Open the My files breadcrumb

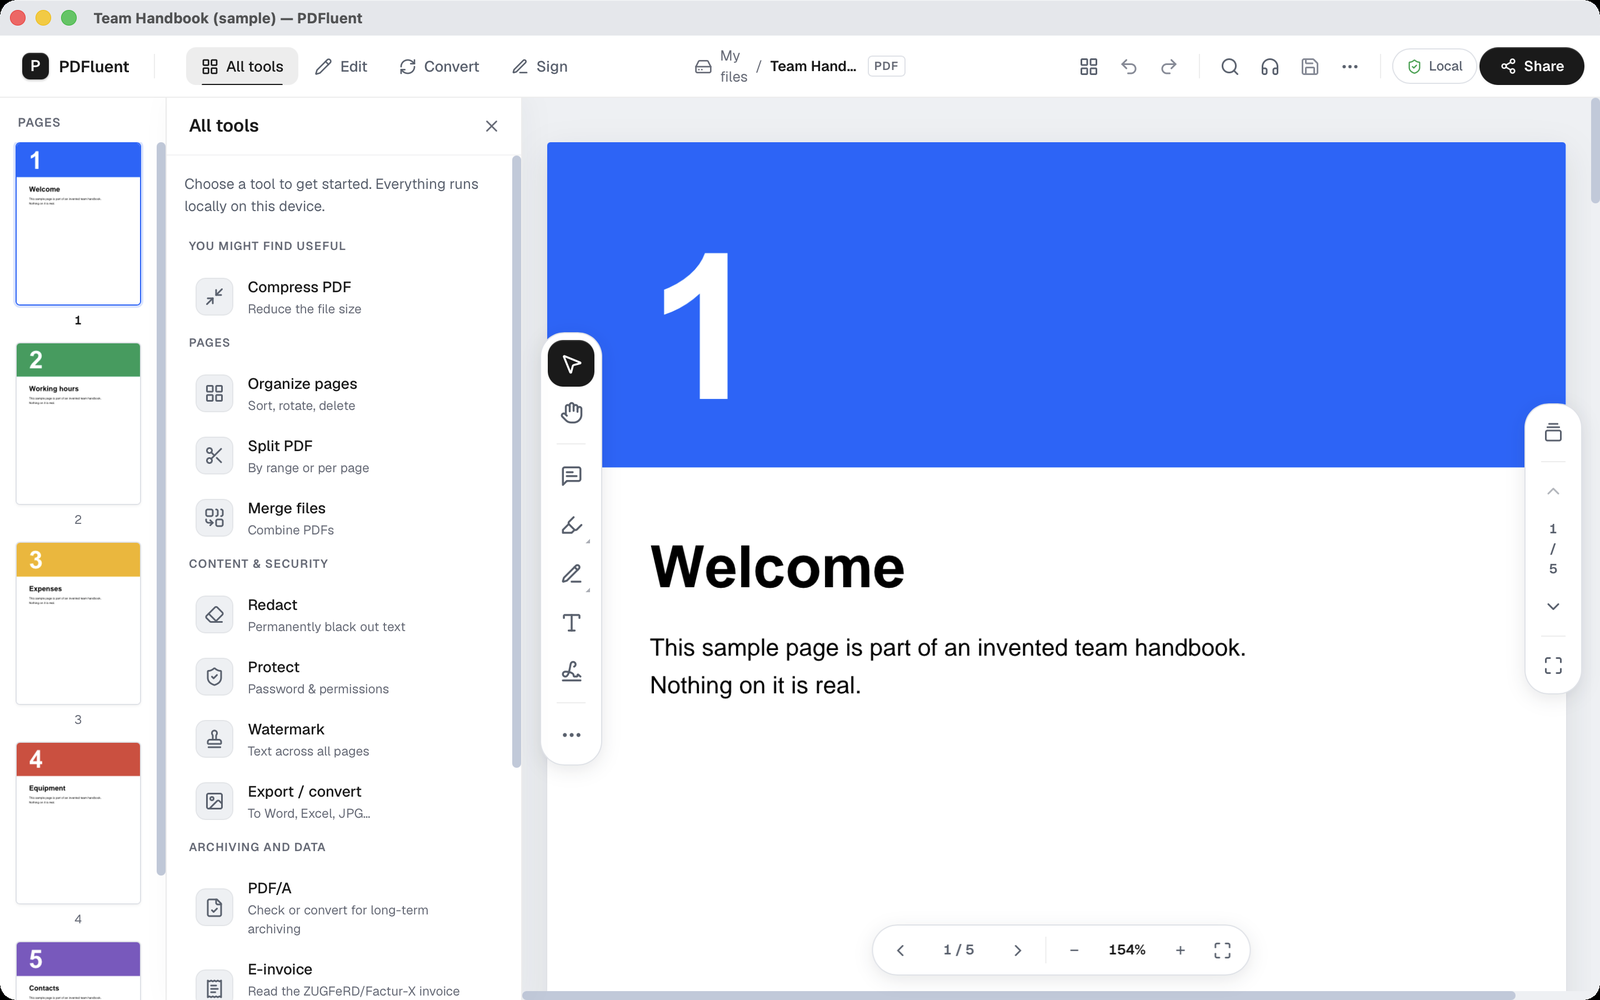[x=722, y=66]
